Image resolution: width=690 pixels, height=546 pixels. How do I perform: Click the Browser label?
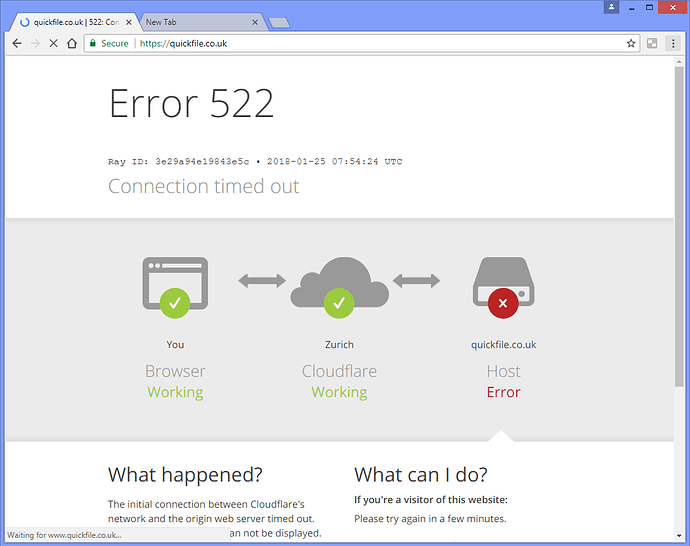(x=175, y=371)
